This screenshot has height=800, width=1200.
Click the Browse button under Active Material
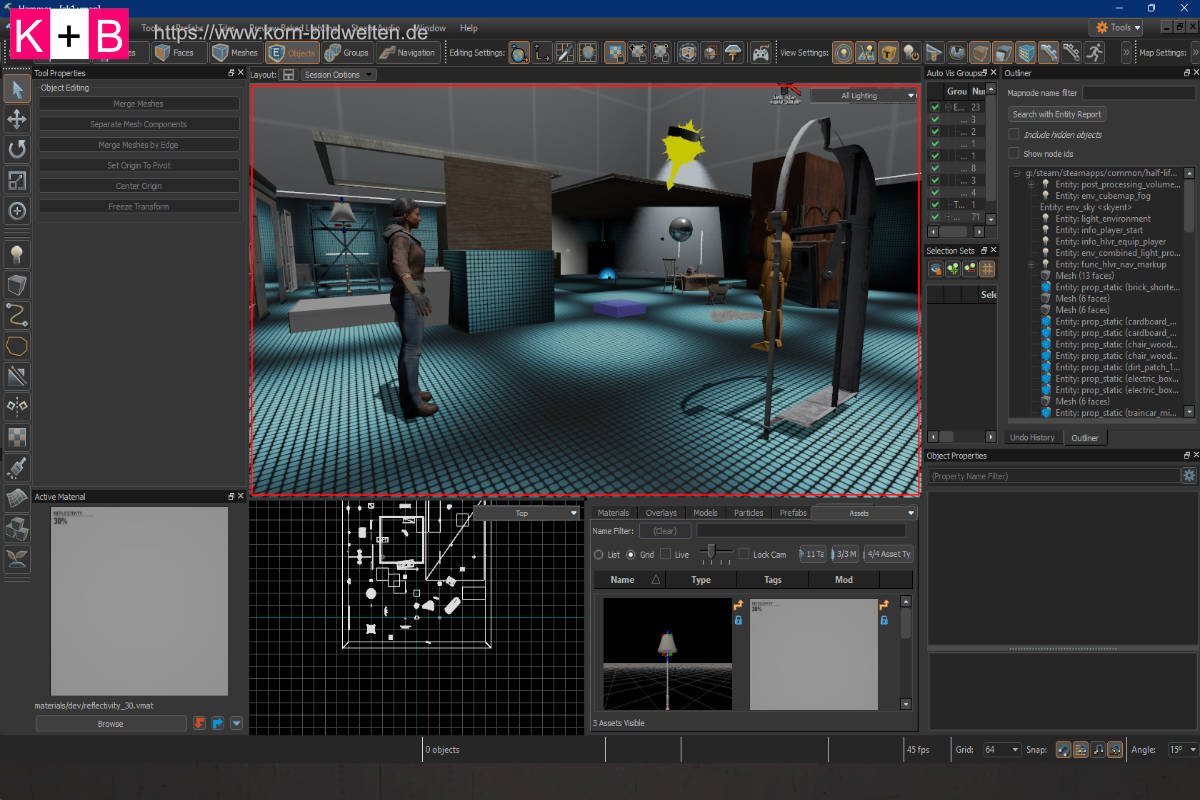[111, 724]
